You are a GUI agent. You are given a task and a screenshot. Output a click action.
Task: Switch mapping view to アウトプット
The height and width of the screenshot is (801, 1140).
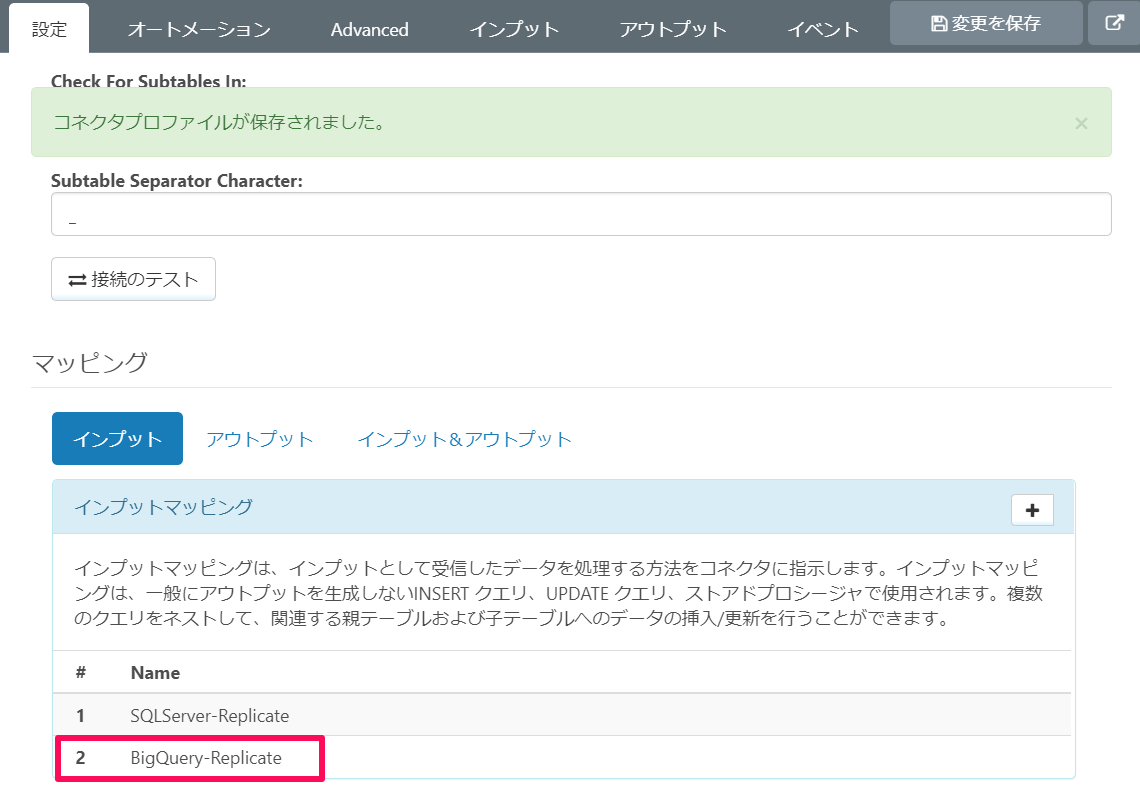pos(259,438)
